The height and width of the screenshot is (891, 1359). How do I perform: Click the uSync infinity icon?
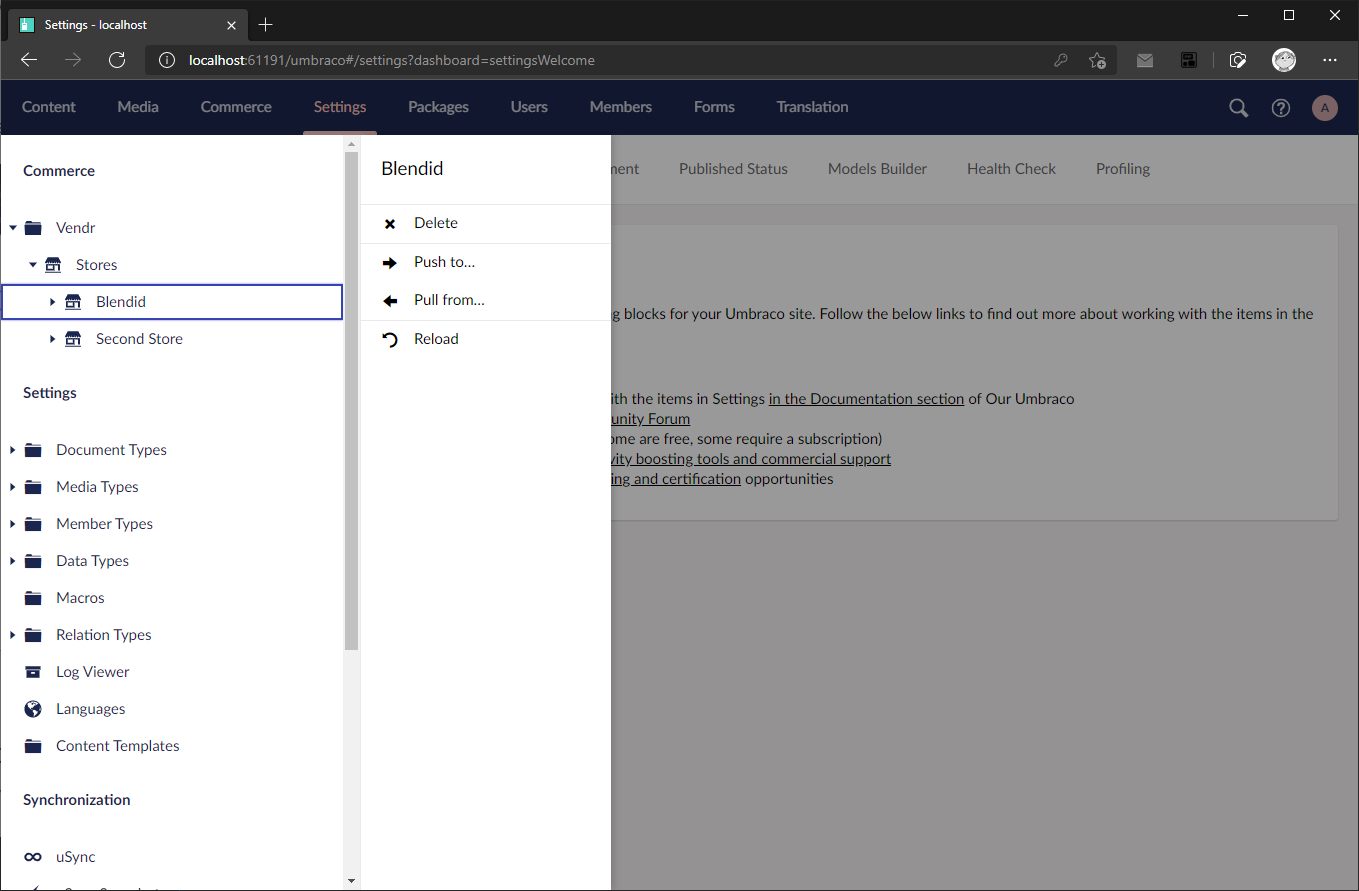tap(33, 857)
